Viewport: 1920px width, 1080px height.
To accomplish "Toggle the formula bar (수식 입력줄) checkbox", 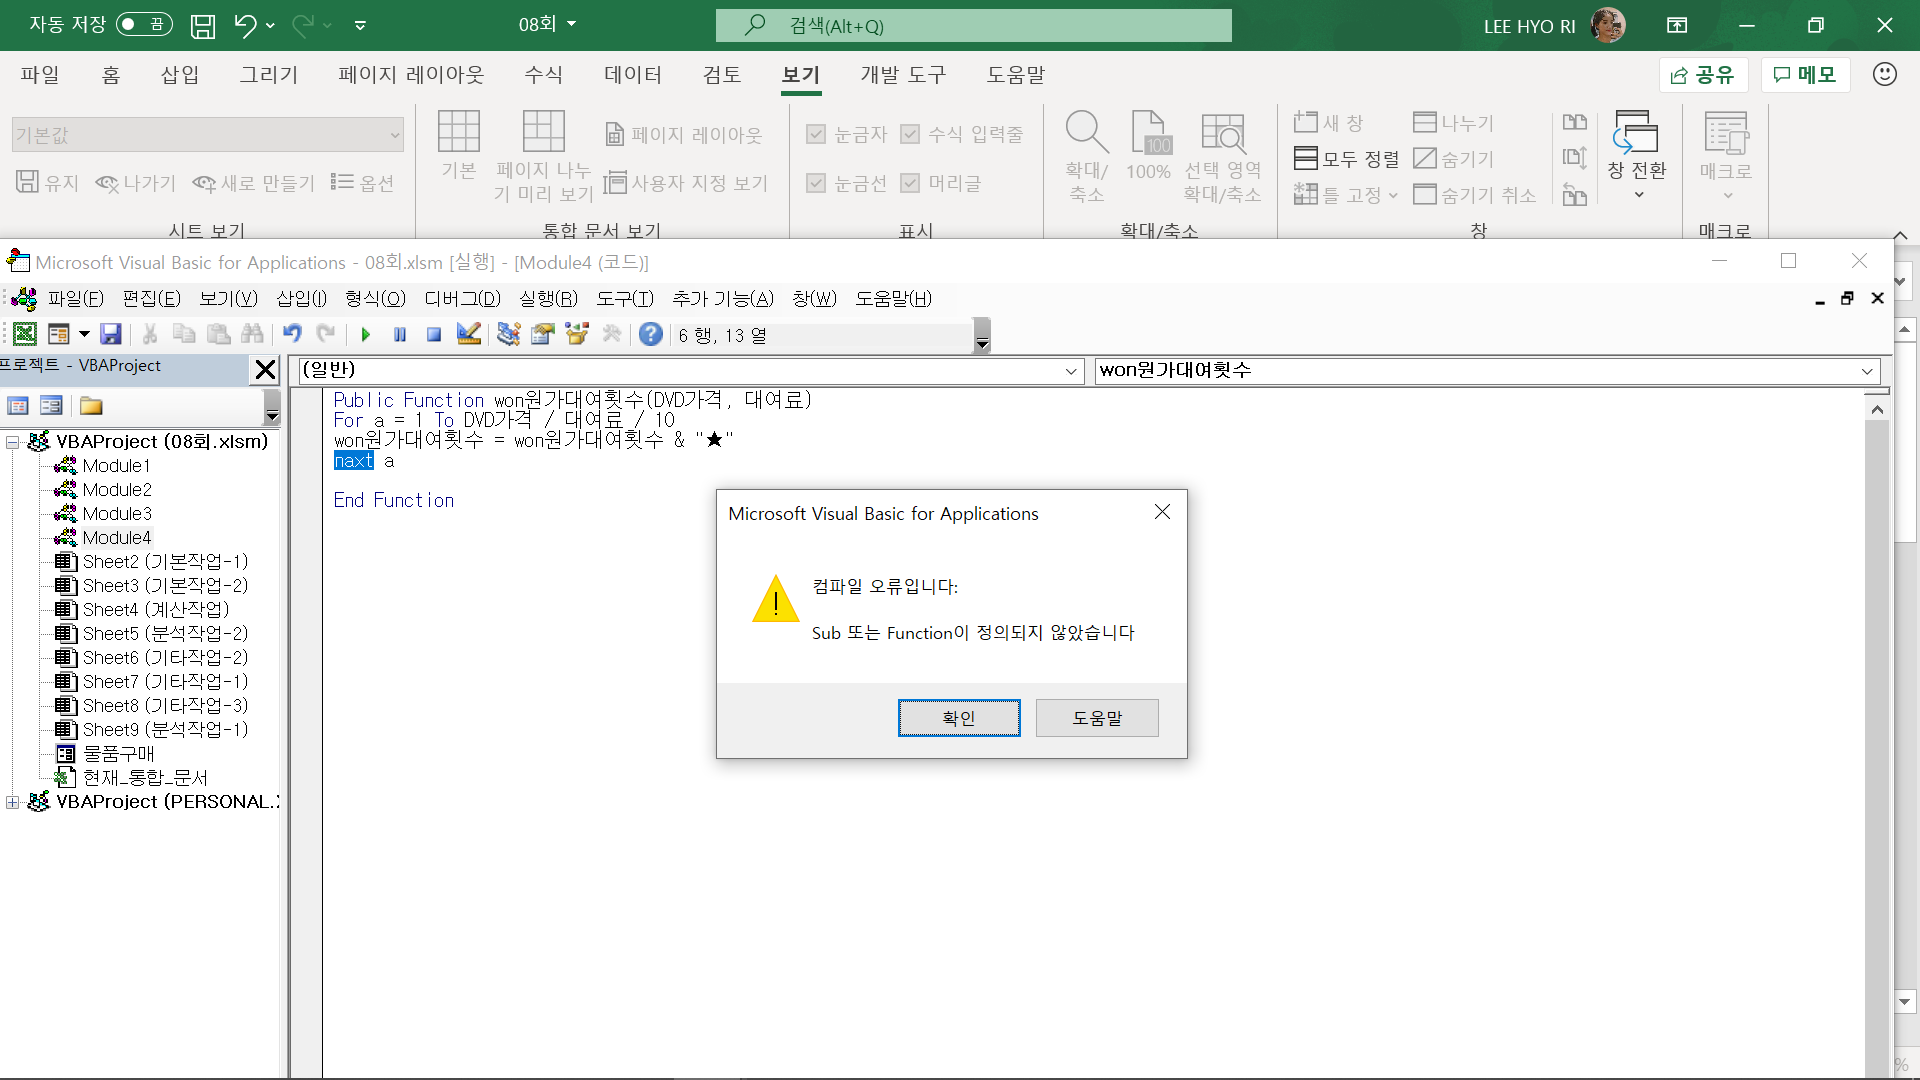I will (x=910, y=134).
